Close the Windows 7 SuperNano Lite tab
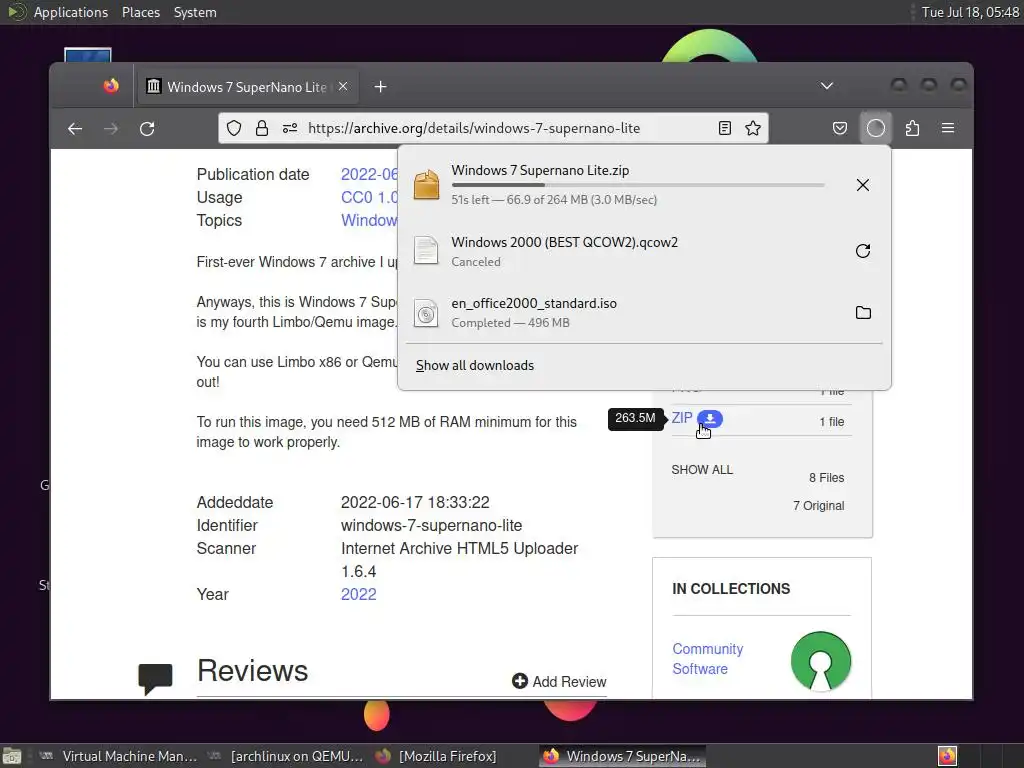The image size is (1024, 768). [x=343, y=86]
